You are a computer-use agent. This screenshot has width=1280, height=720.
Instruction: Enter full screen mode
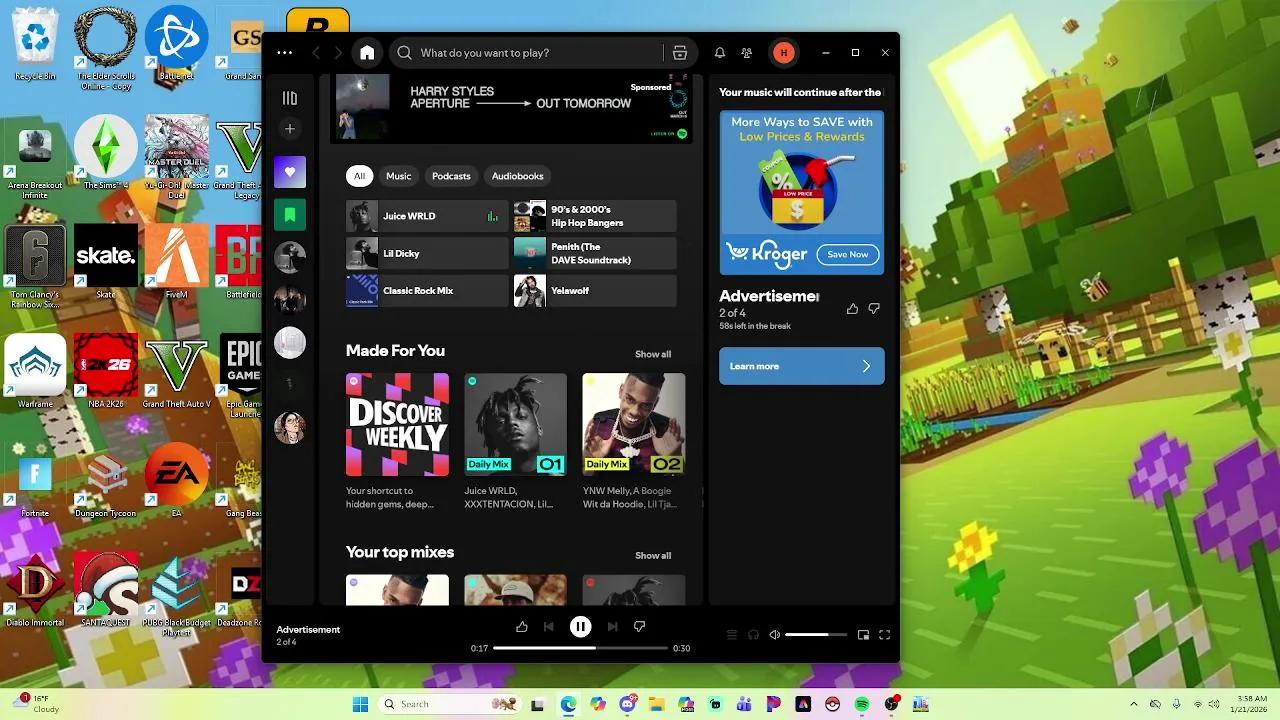[x=884, y=635]
